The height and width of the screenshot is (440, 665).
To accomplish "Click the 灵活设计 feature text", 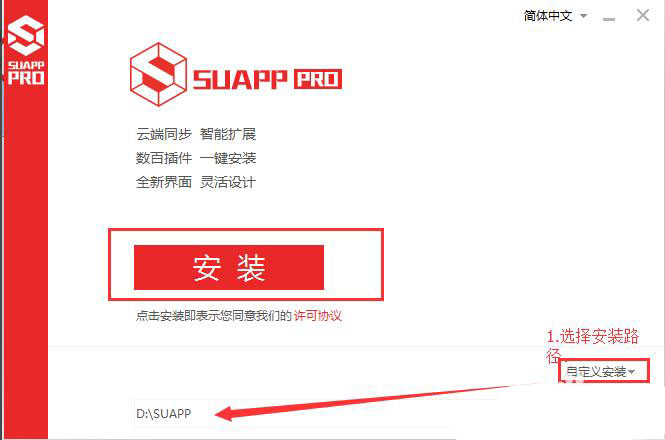I will tap(228, 182).
